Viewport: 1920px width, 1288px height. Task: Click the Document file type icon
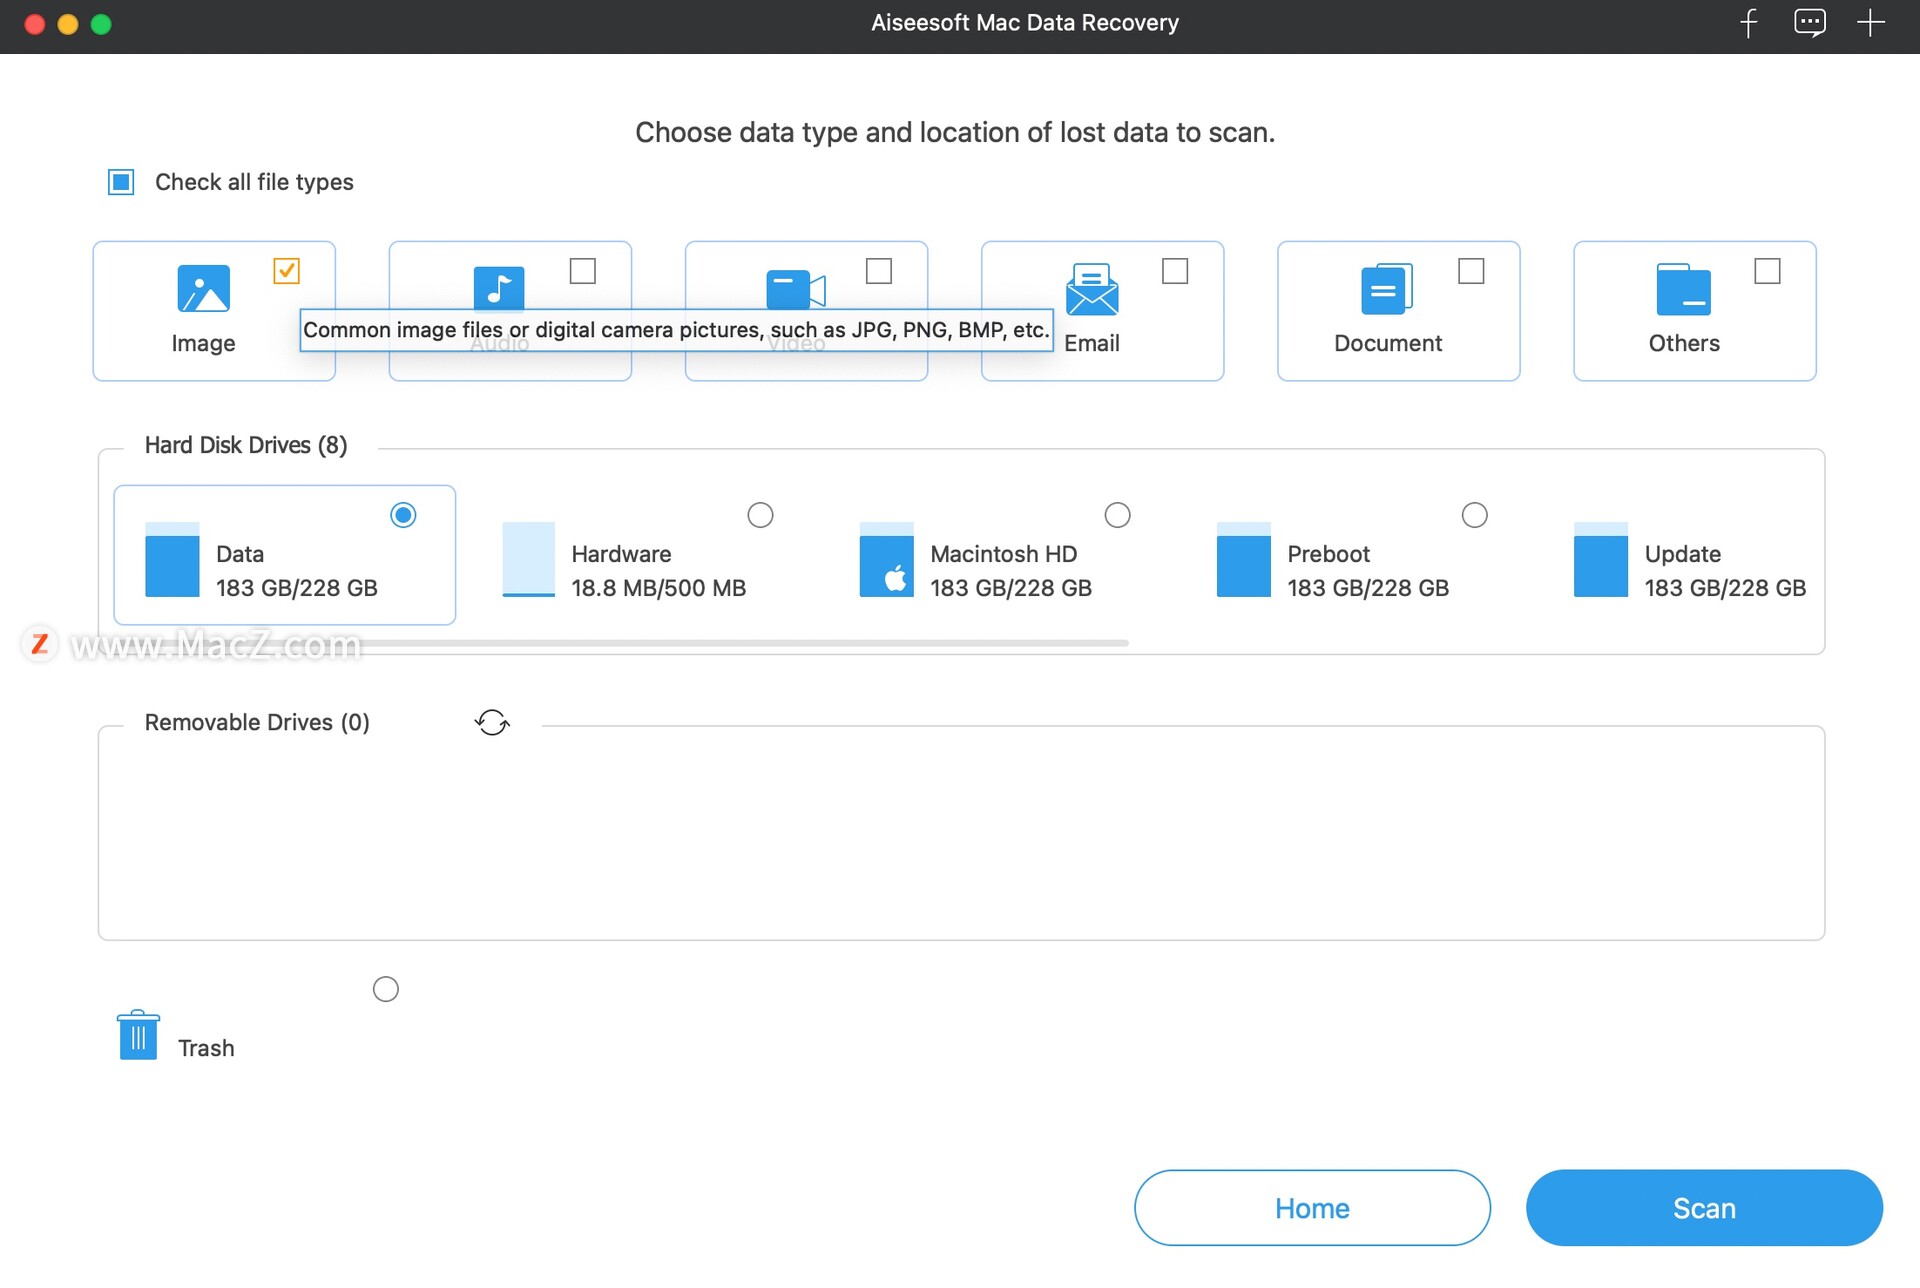(1387, 289)
